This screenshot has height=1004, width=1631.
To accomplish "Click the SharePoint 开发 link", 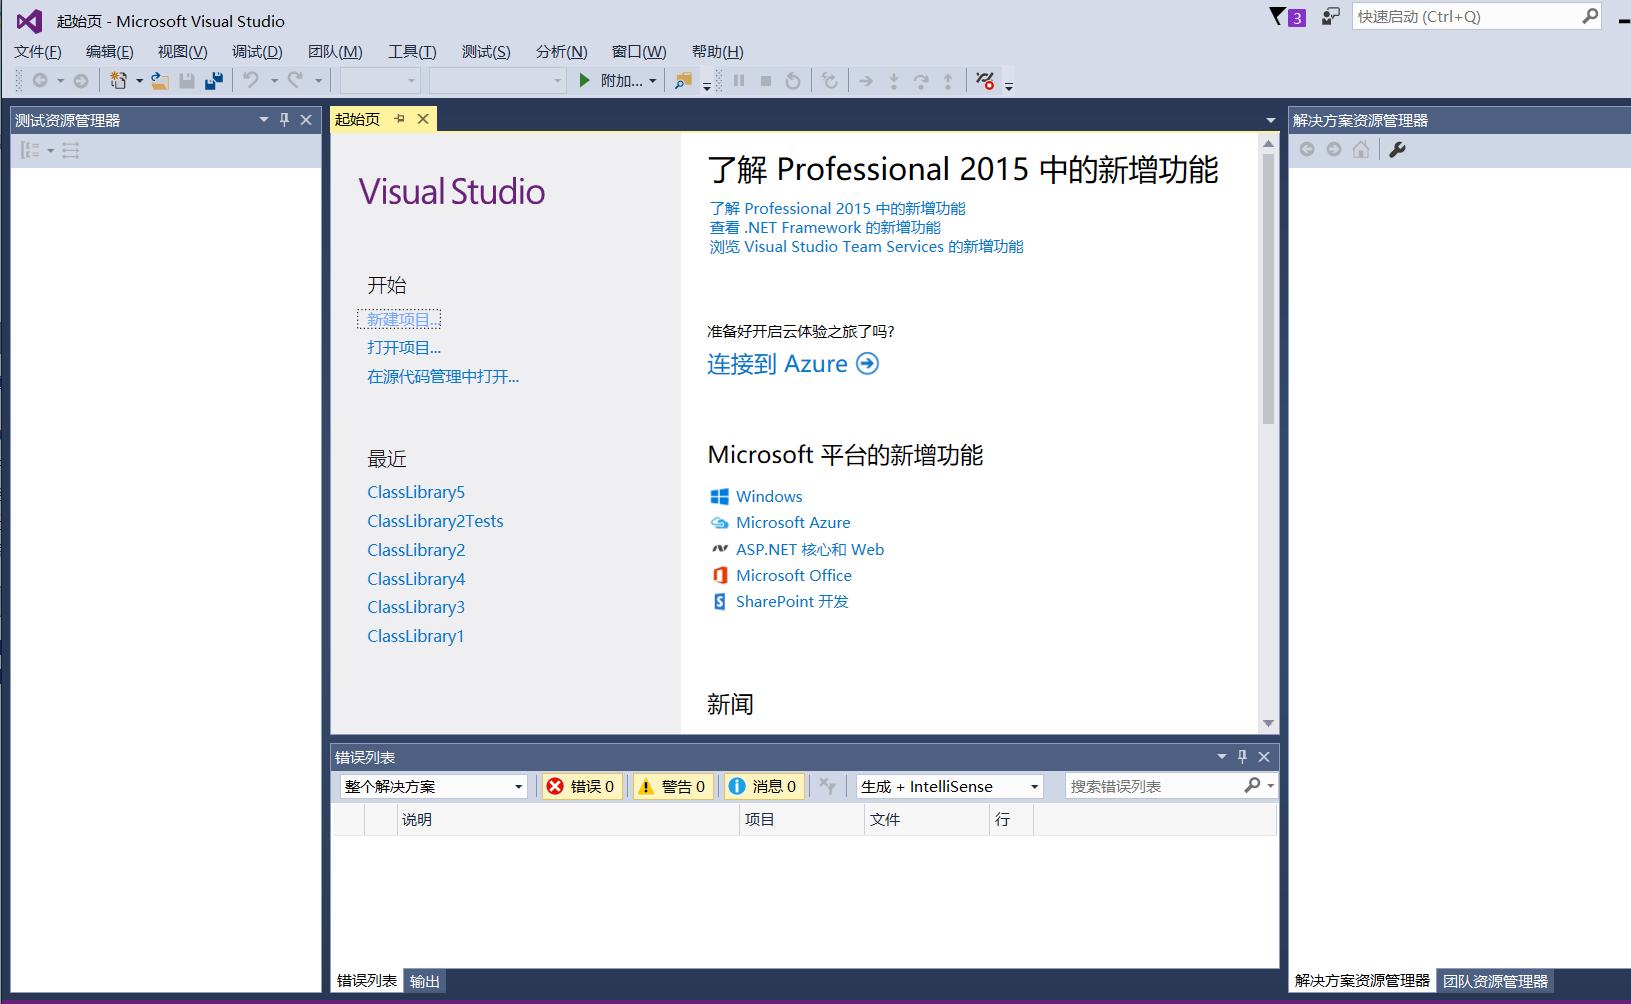I will point(792,602).
